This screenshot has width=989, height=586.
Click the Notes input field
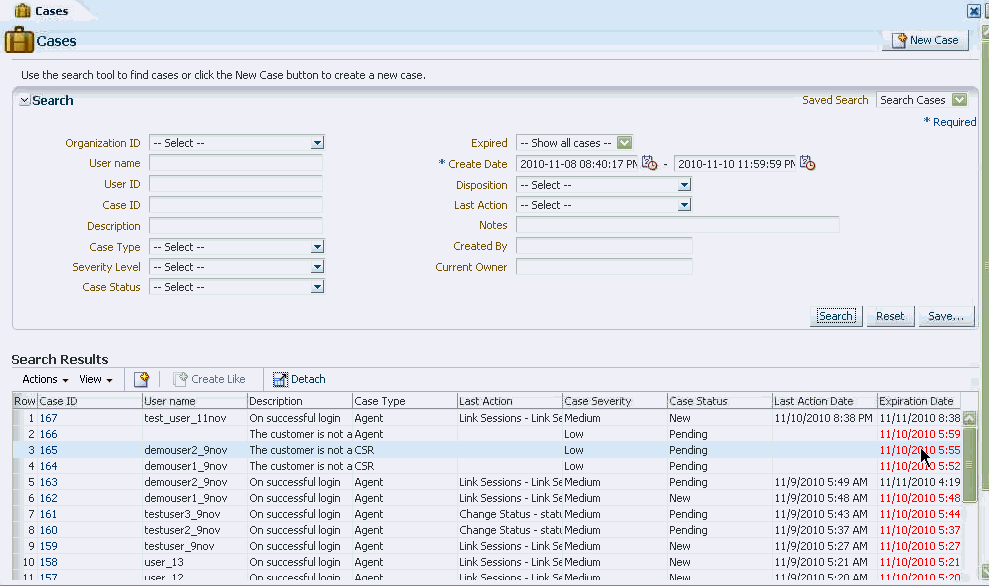pyautogui.click(x=677, y=225)
